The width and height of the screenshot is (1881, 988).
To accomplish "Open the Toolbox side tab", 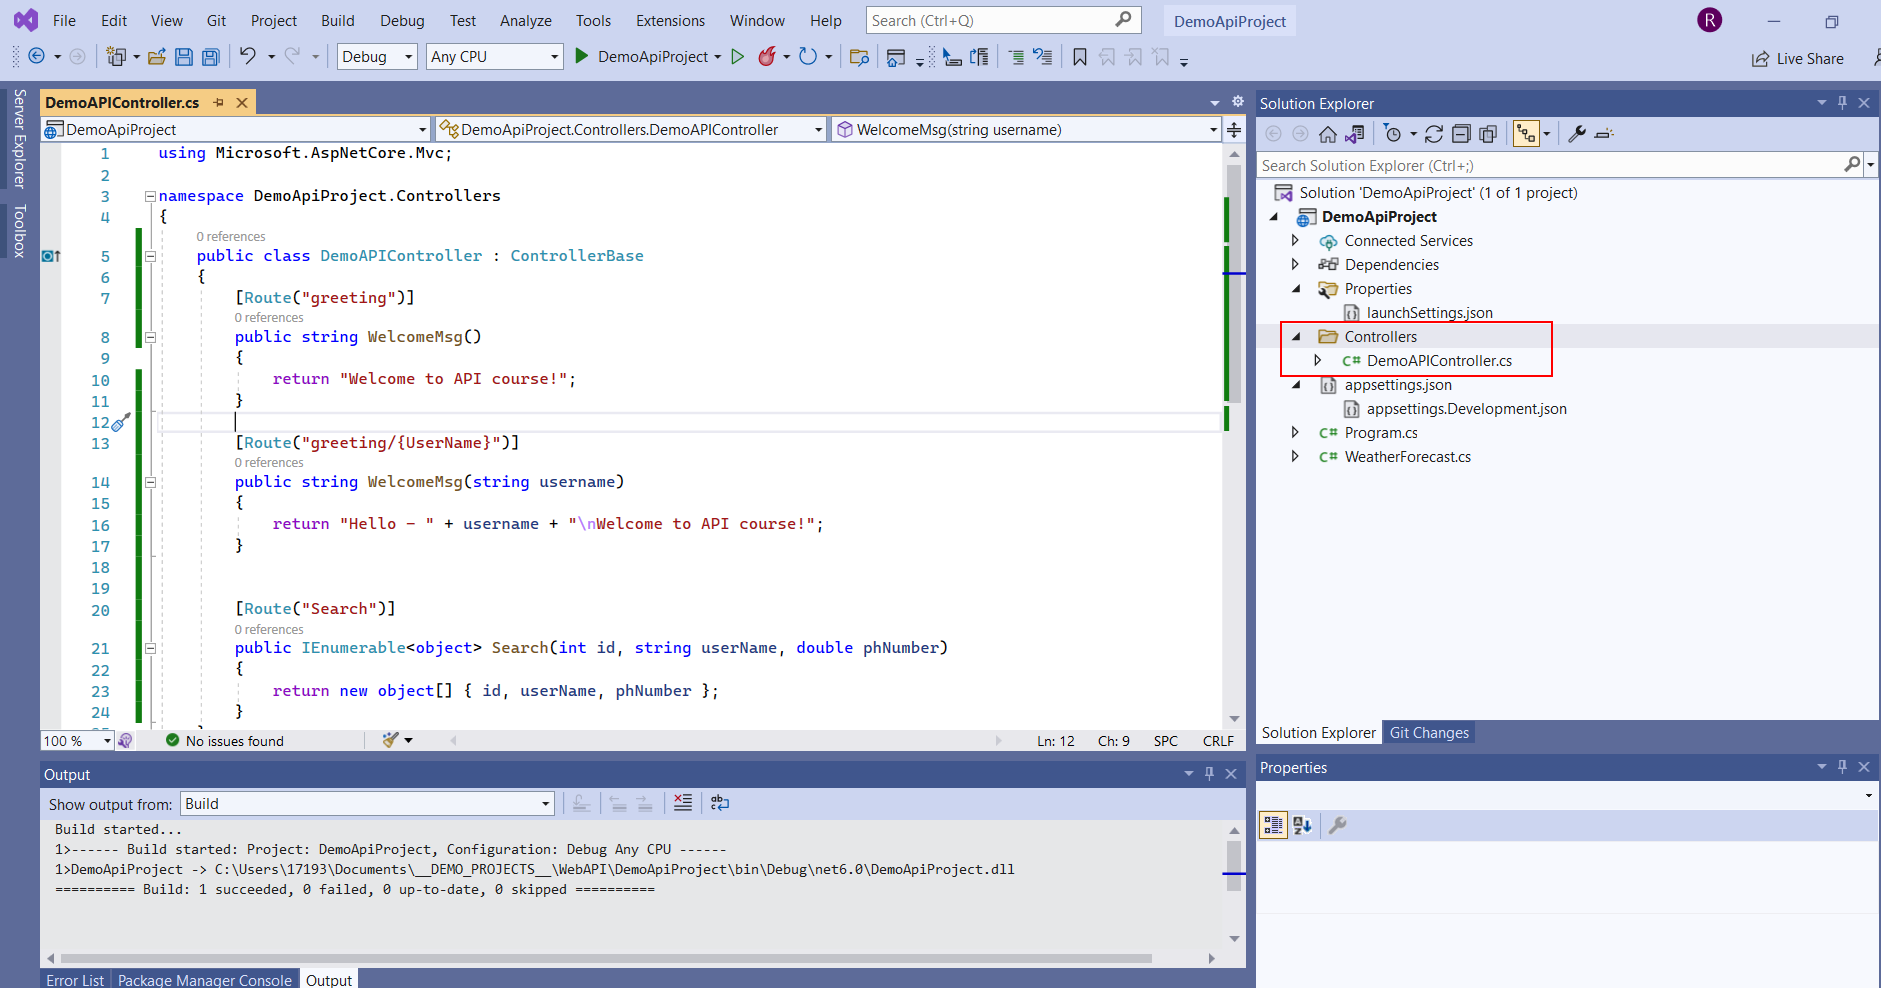I will pyautogui.click(x=19, y=231).
